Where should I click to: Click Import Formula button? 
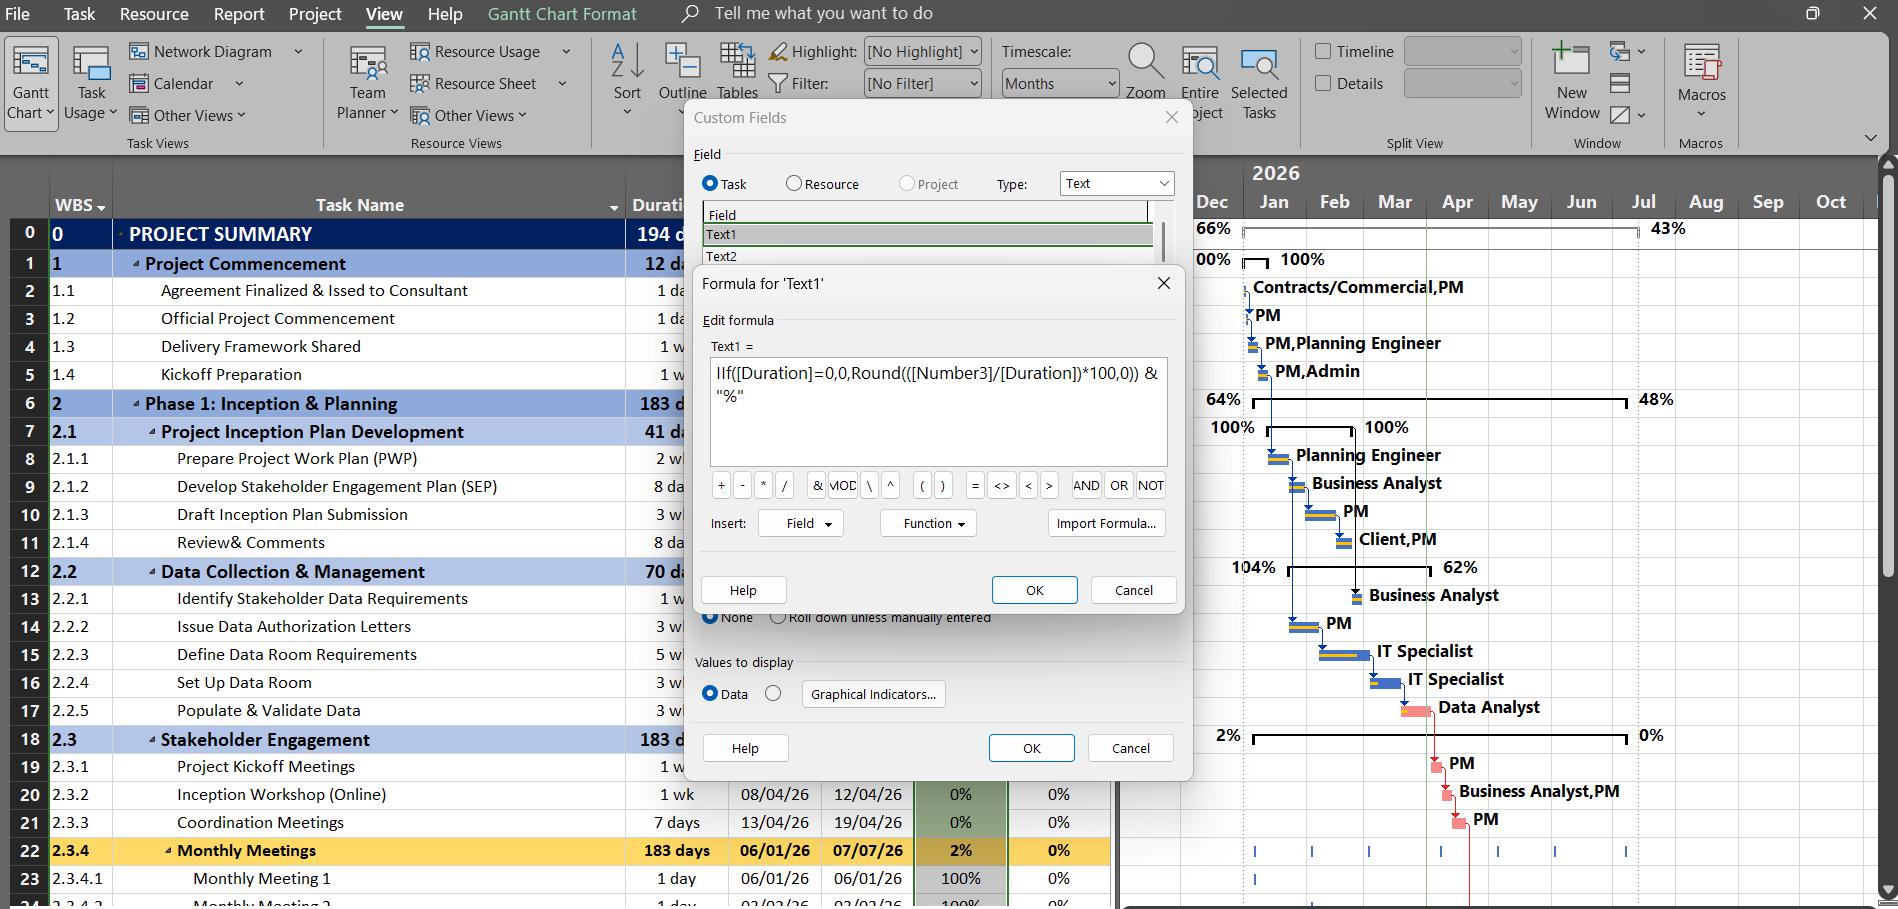tap(1106, 523)
